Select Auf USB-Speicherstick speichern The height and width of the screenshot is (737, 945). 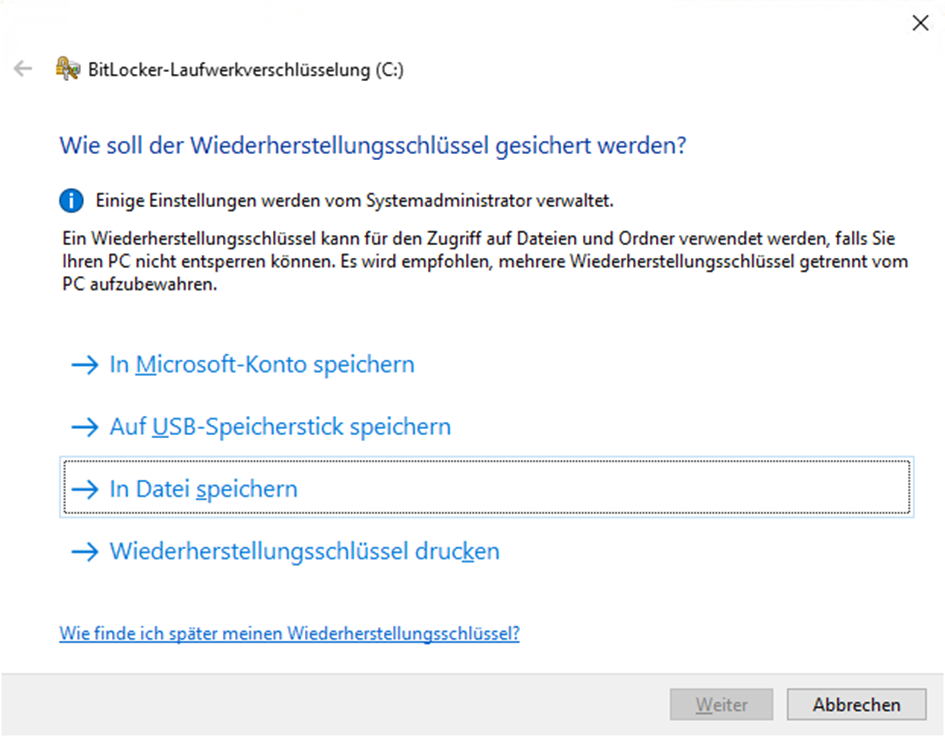pyautogui.click(x=280, y=427)
